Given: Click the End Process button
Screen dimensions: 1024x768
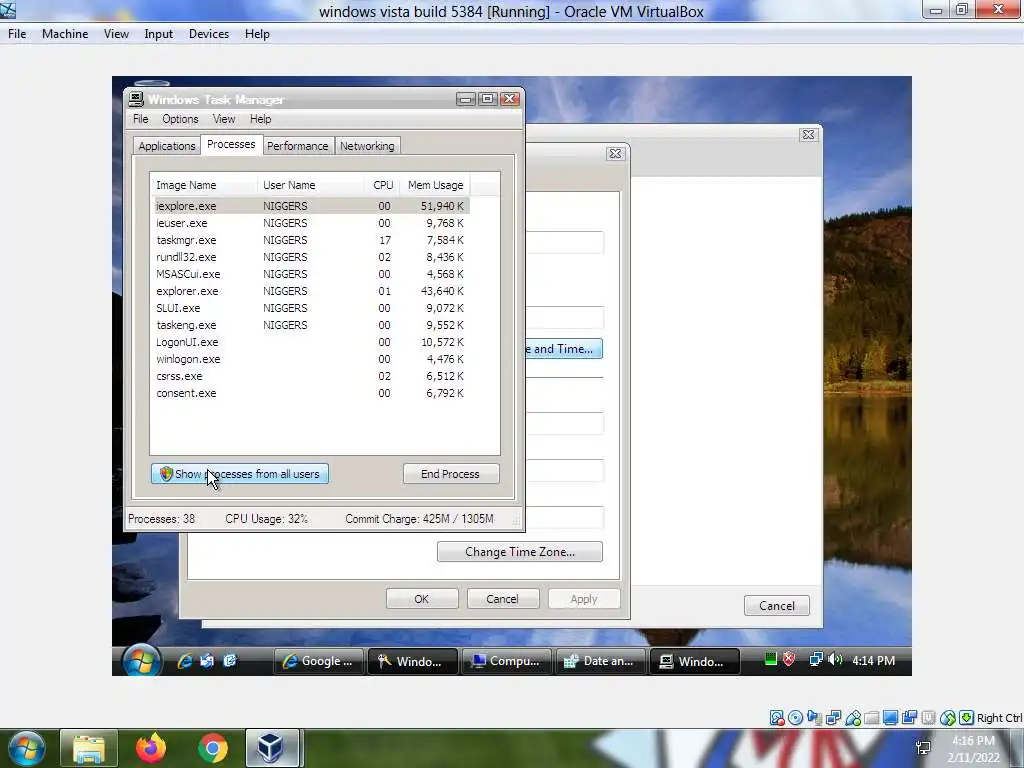Looking at the screenshot, I should click(451, 473).
